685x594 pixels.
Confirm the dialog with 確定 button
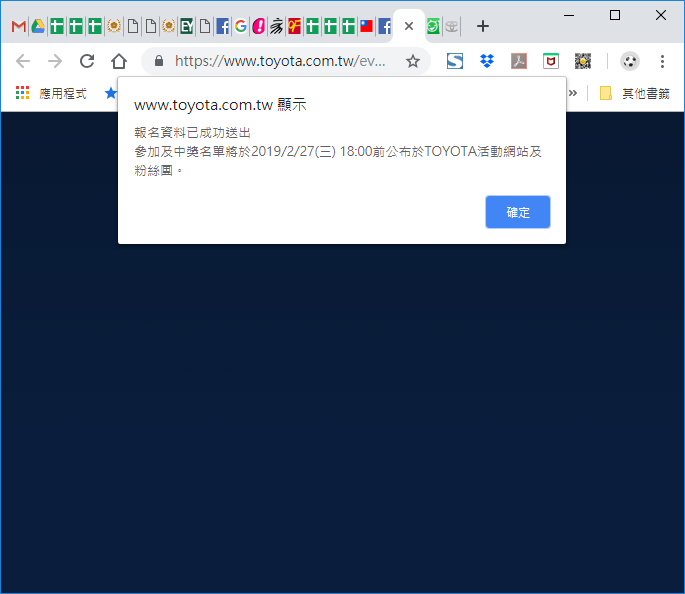[x=518, y=212]
